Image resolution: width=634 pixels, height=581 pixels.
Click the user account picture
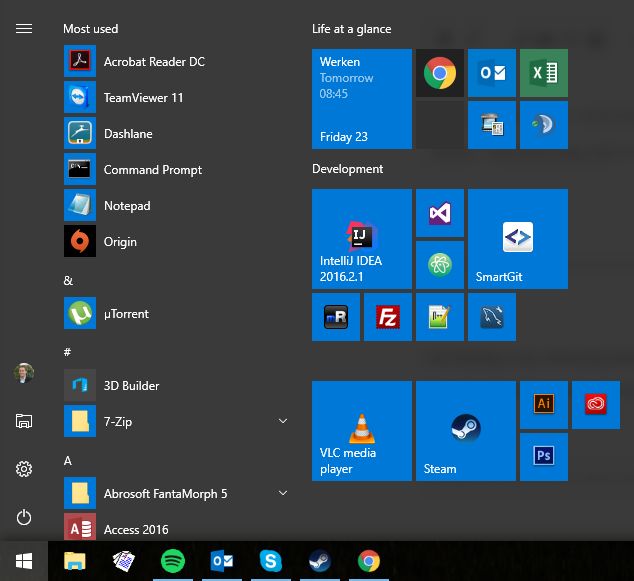24,373
